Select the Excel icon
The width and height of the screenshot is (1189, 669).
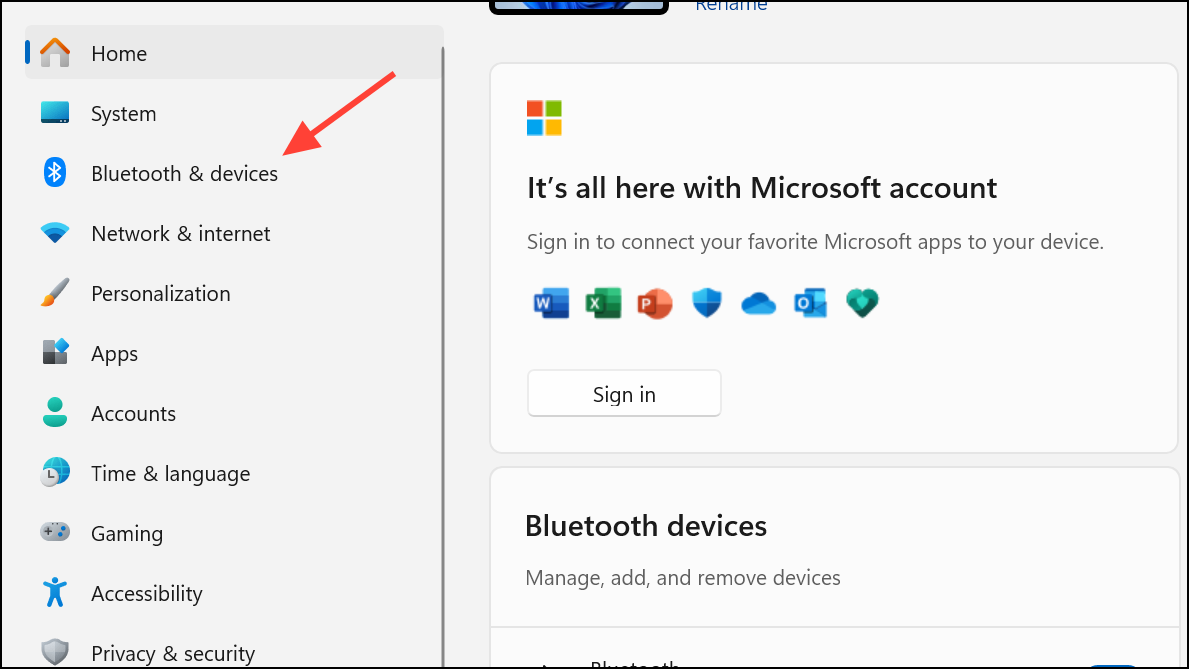(603, 302)
